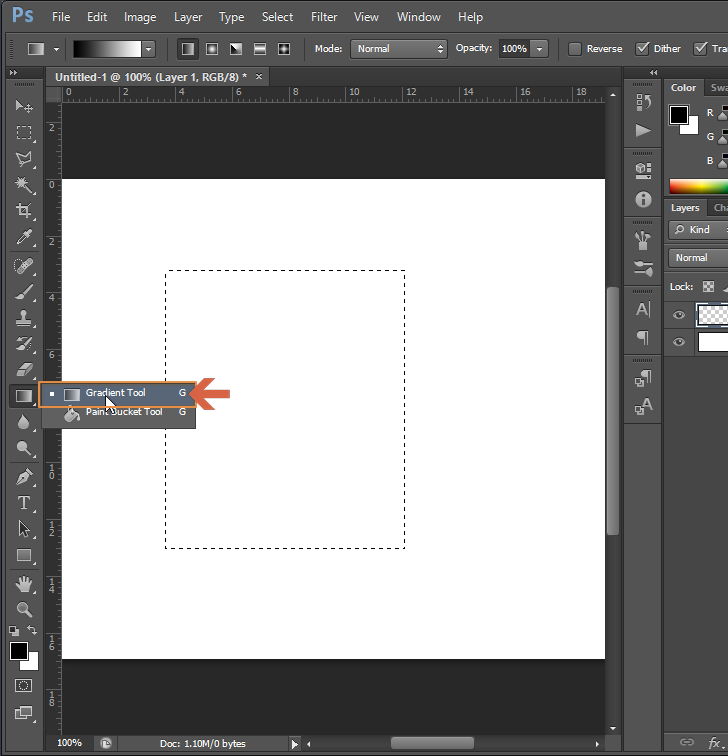Image resolution: width=728 pixels, height=756 pixels.
Task: Close the Untitled-1 document tab
Action: (259, 77)
